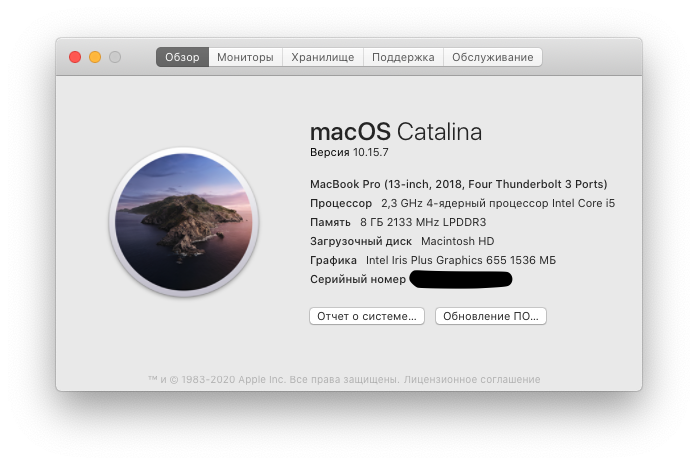Click the Загрузочный диск label
The width and height of the screenshot is (698, 465).
pos(361,241)
